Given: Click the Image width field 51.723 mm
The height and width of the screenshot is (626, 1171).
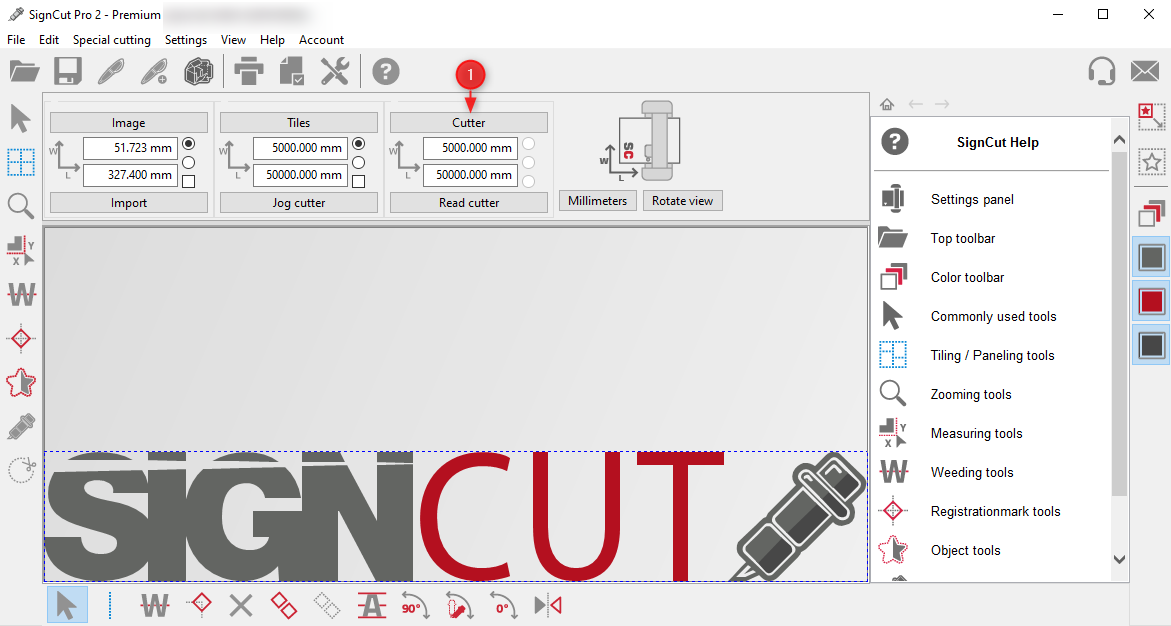Looking at the screenshot, I should [x=130, y=148].
